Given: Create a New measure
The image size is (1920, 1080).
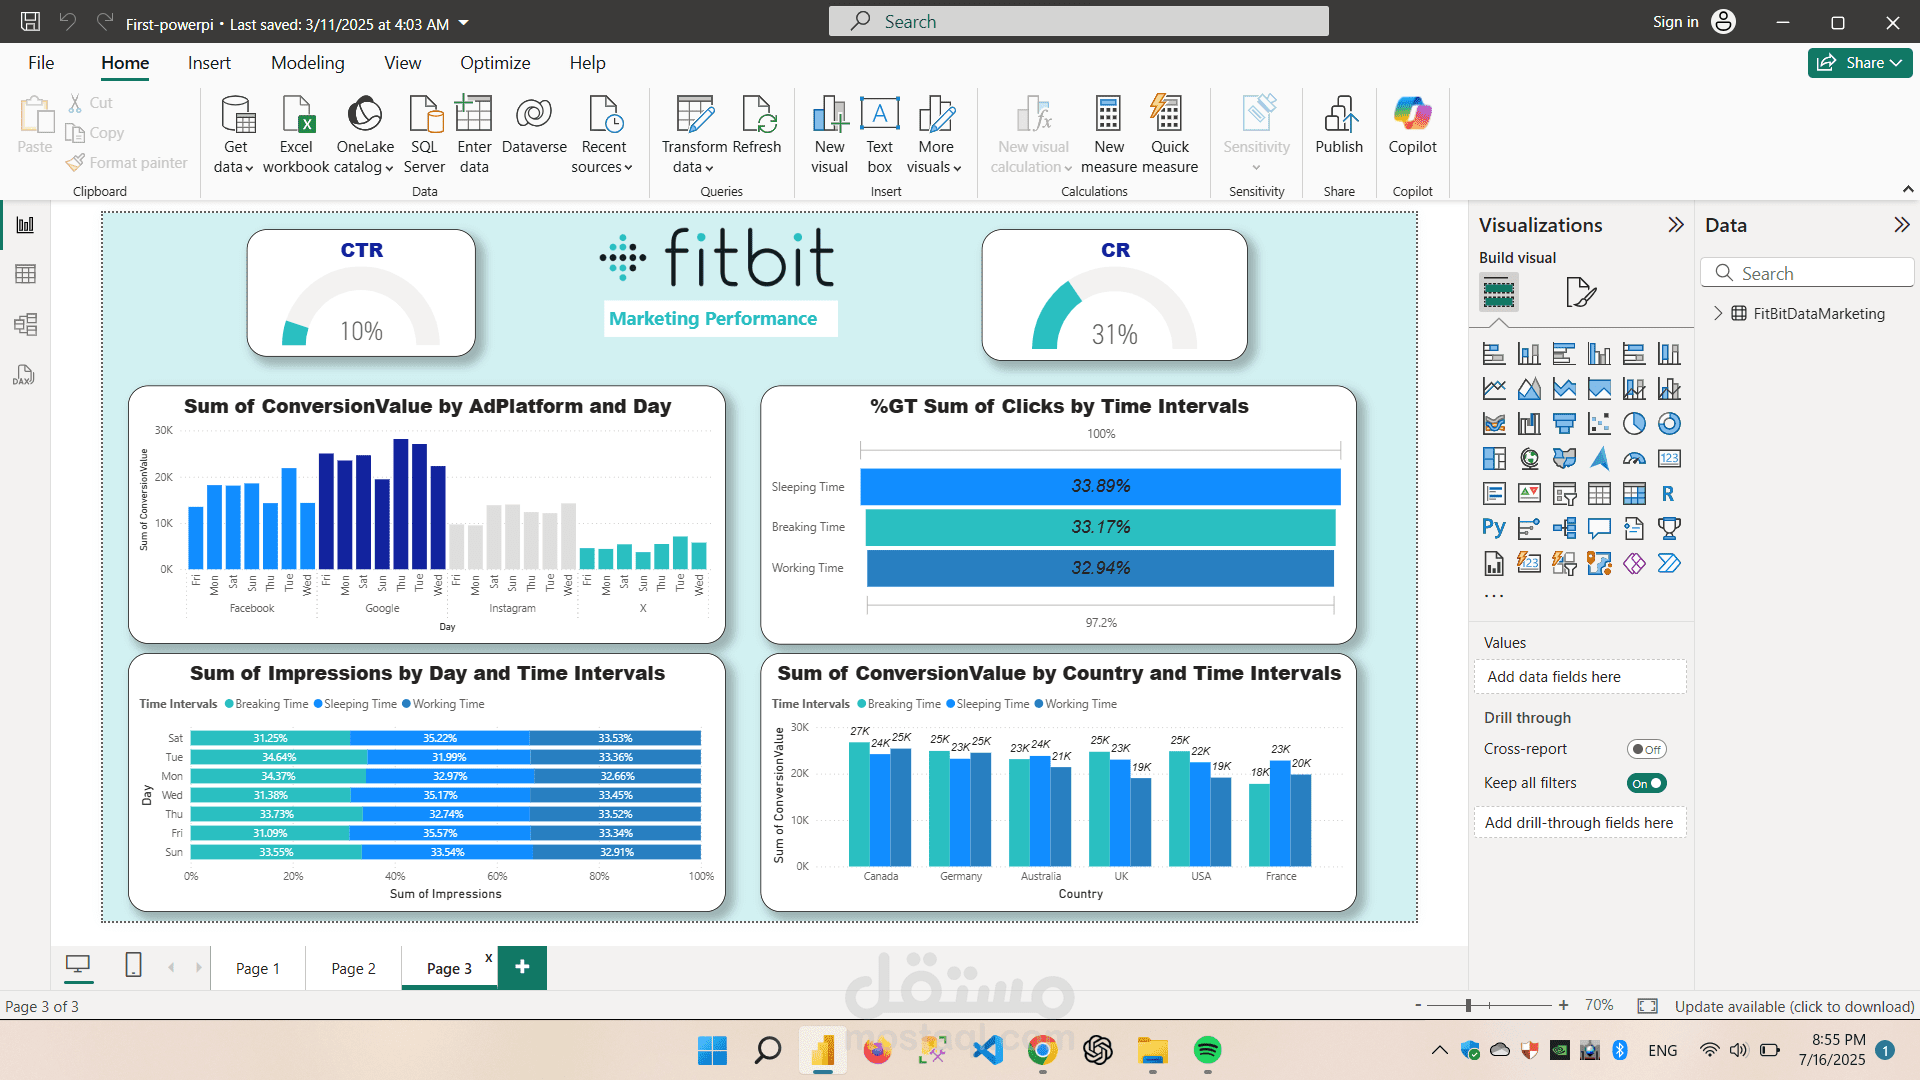Looking at the screenshot, I should 1108,135.
